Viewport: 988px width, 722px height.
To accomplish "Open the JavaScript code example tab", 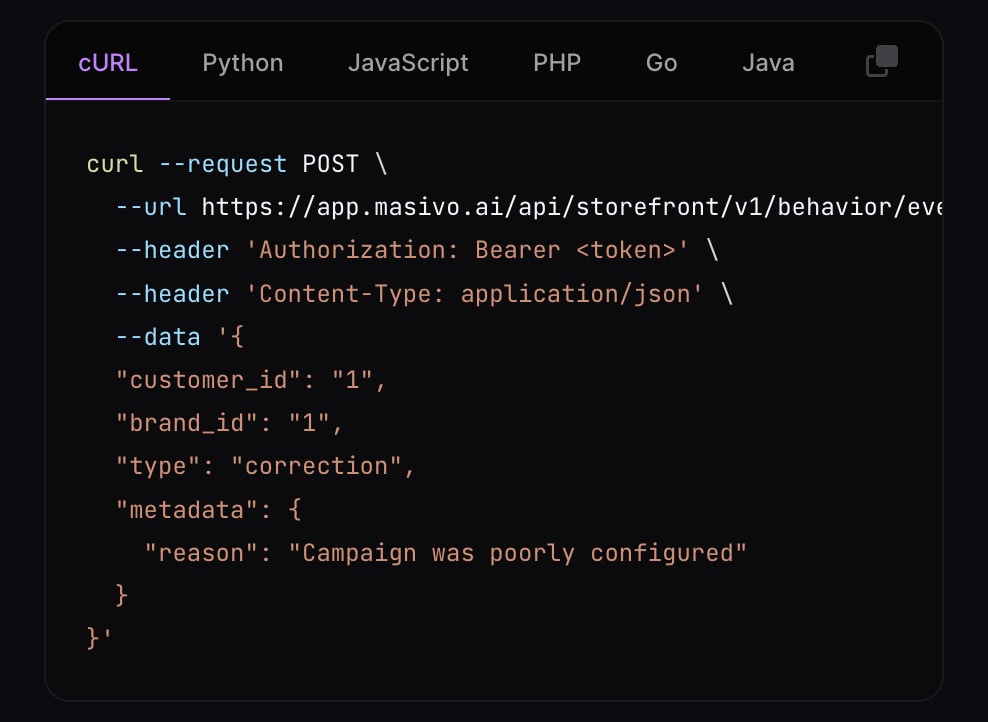I will (408, 63).
